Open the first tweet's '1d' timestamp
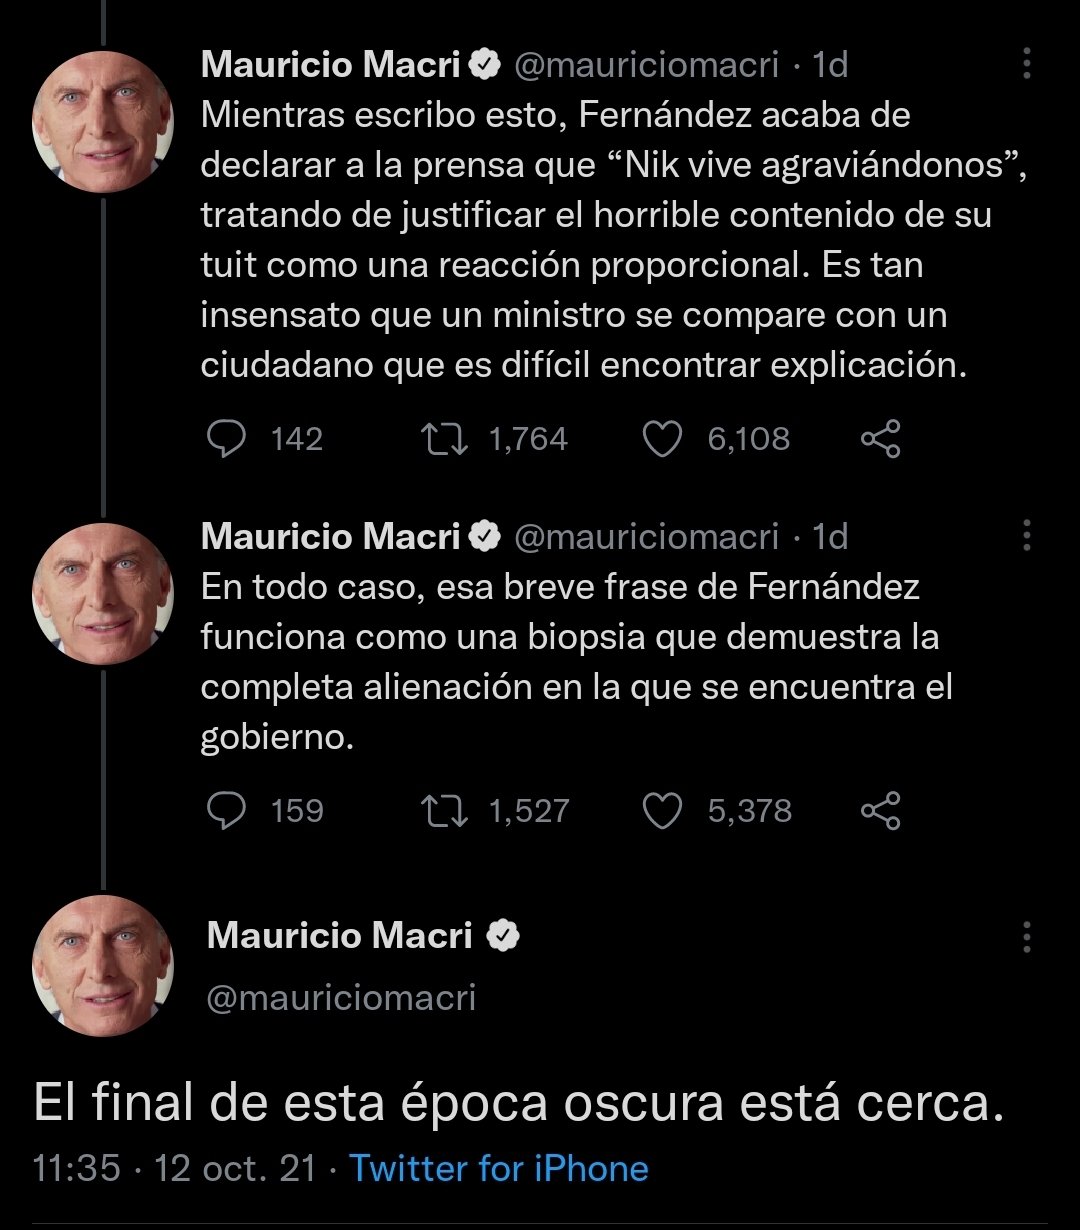 pyautogui.click(x=830, y=65)
